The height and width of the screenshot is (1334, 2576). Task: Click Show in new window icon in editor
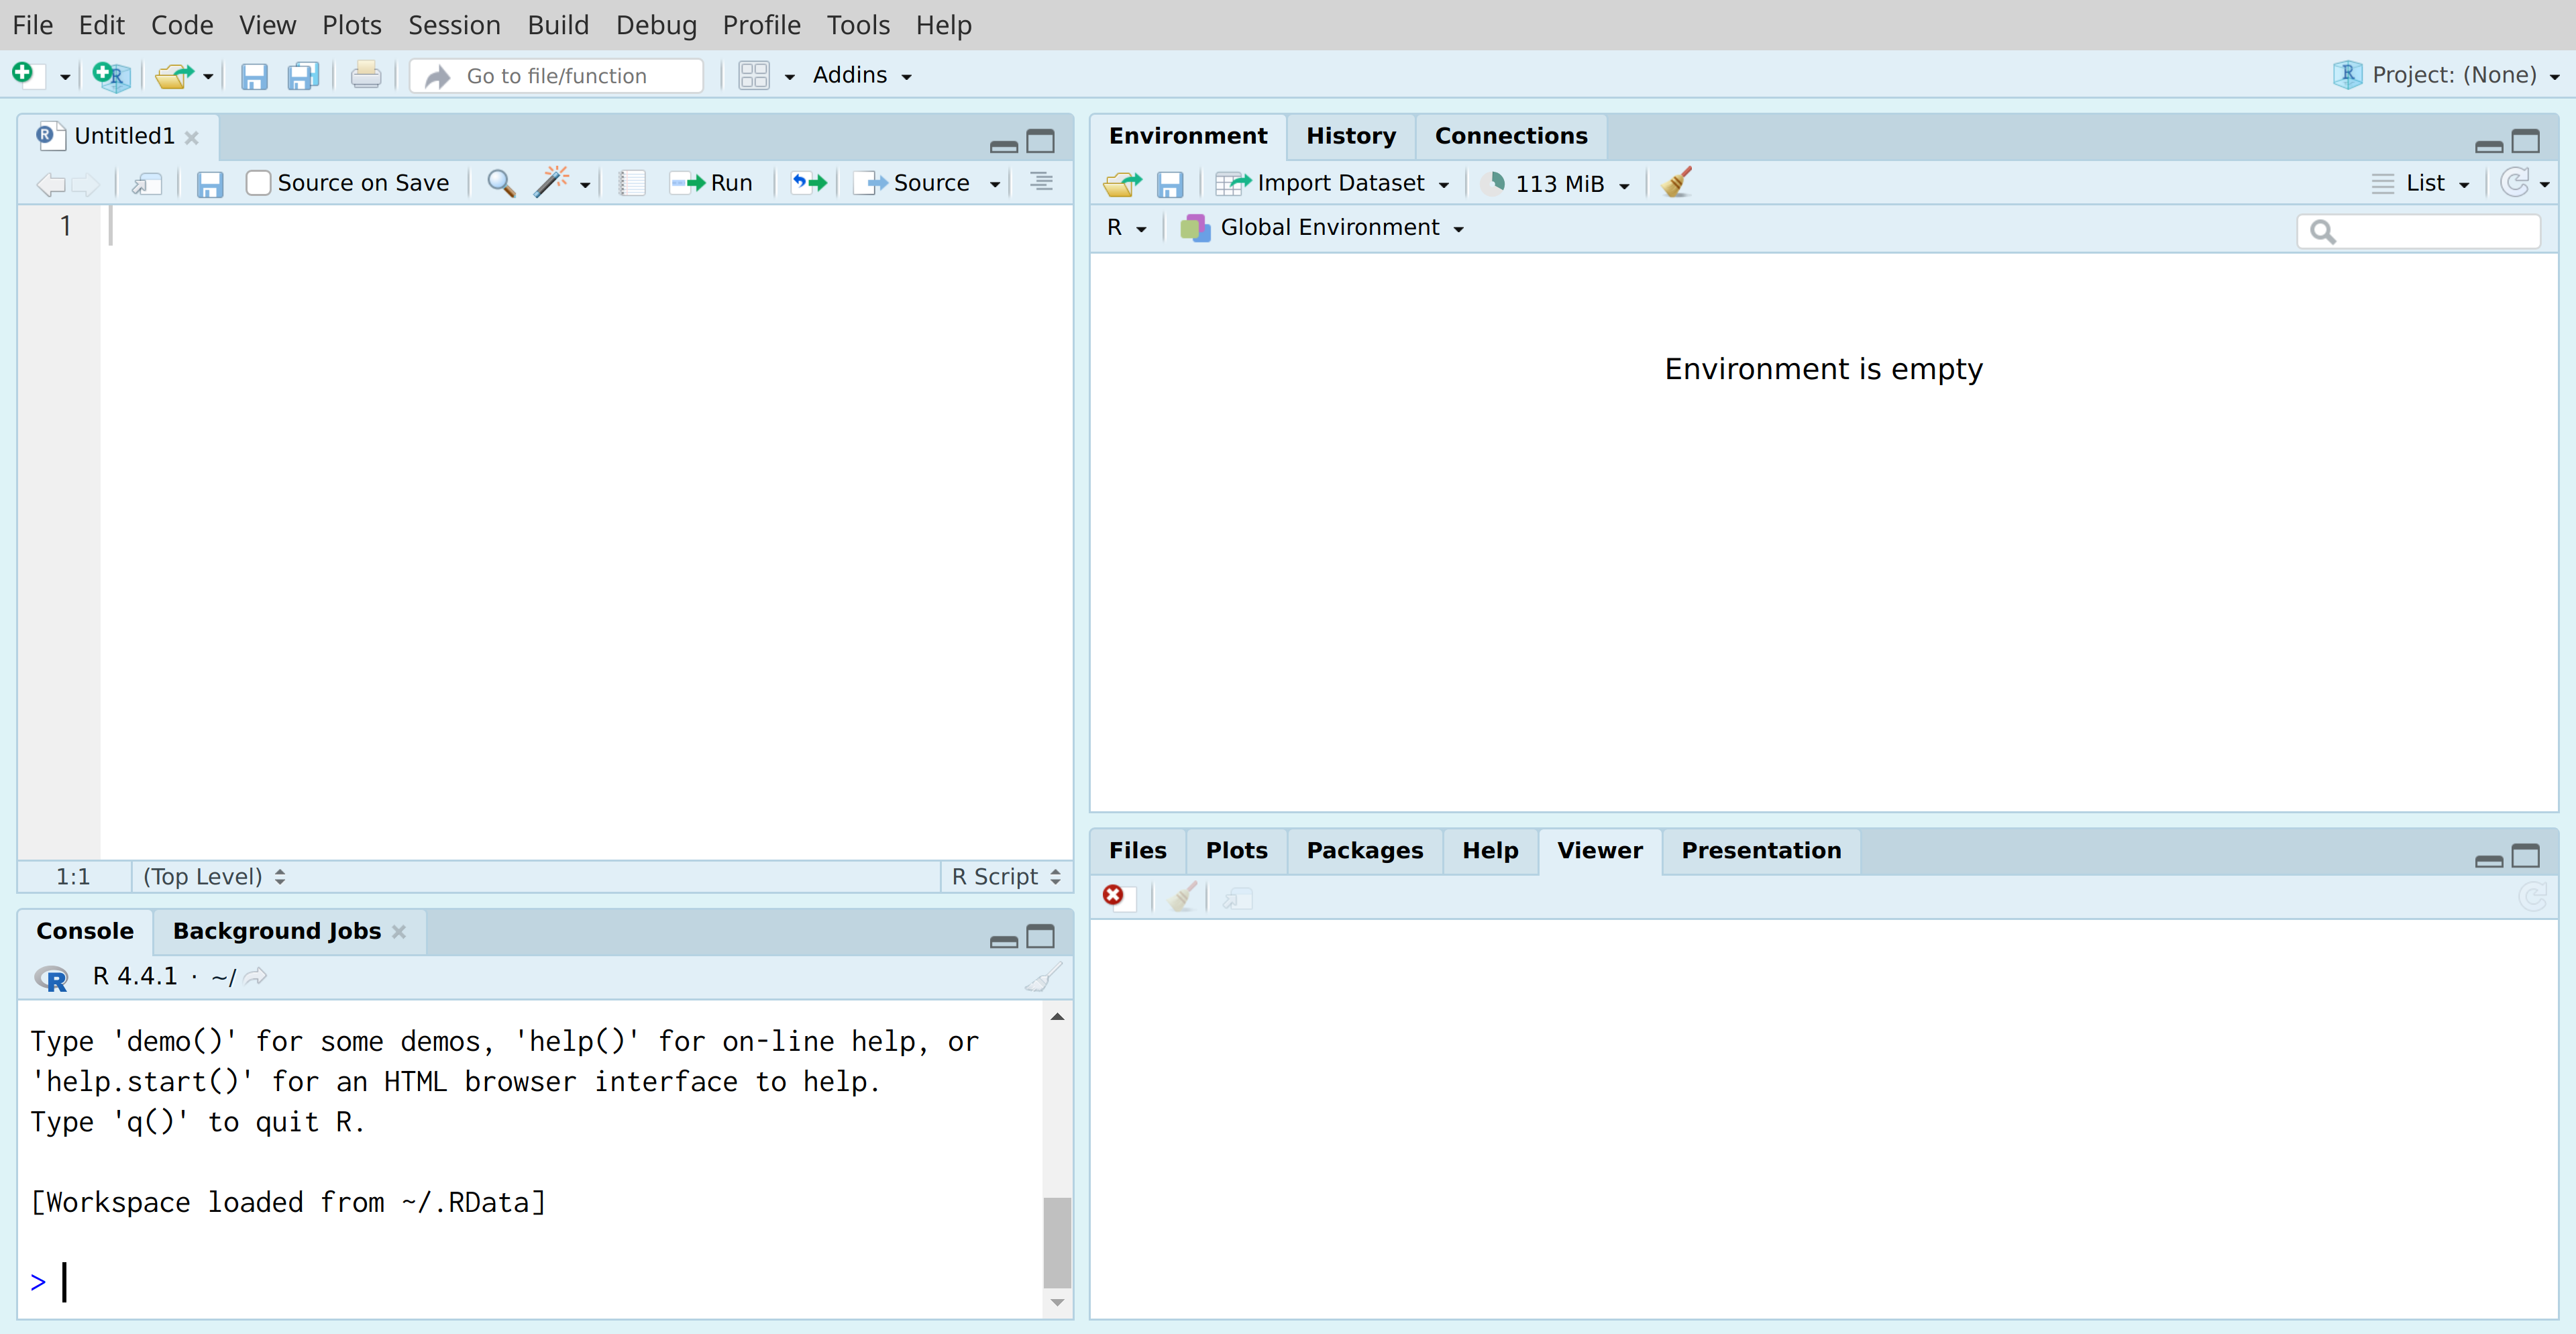tap(148, 184)
